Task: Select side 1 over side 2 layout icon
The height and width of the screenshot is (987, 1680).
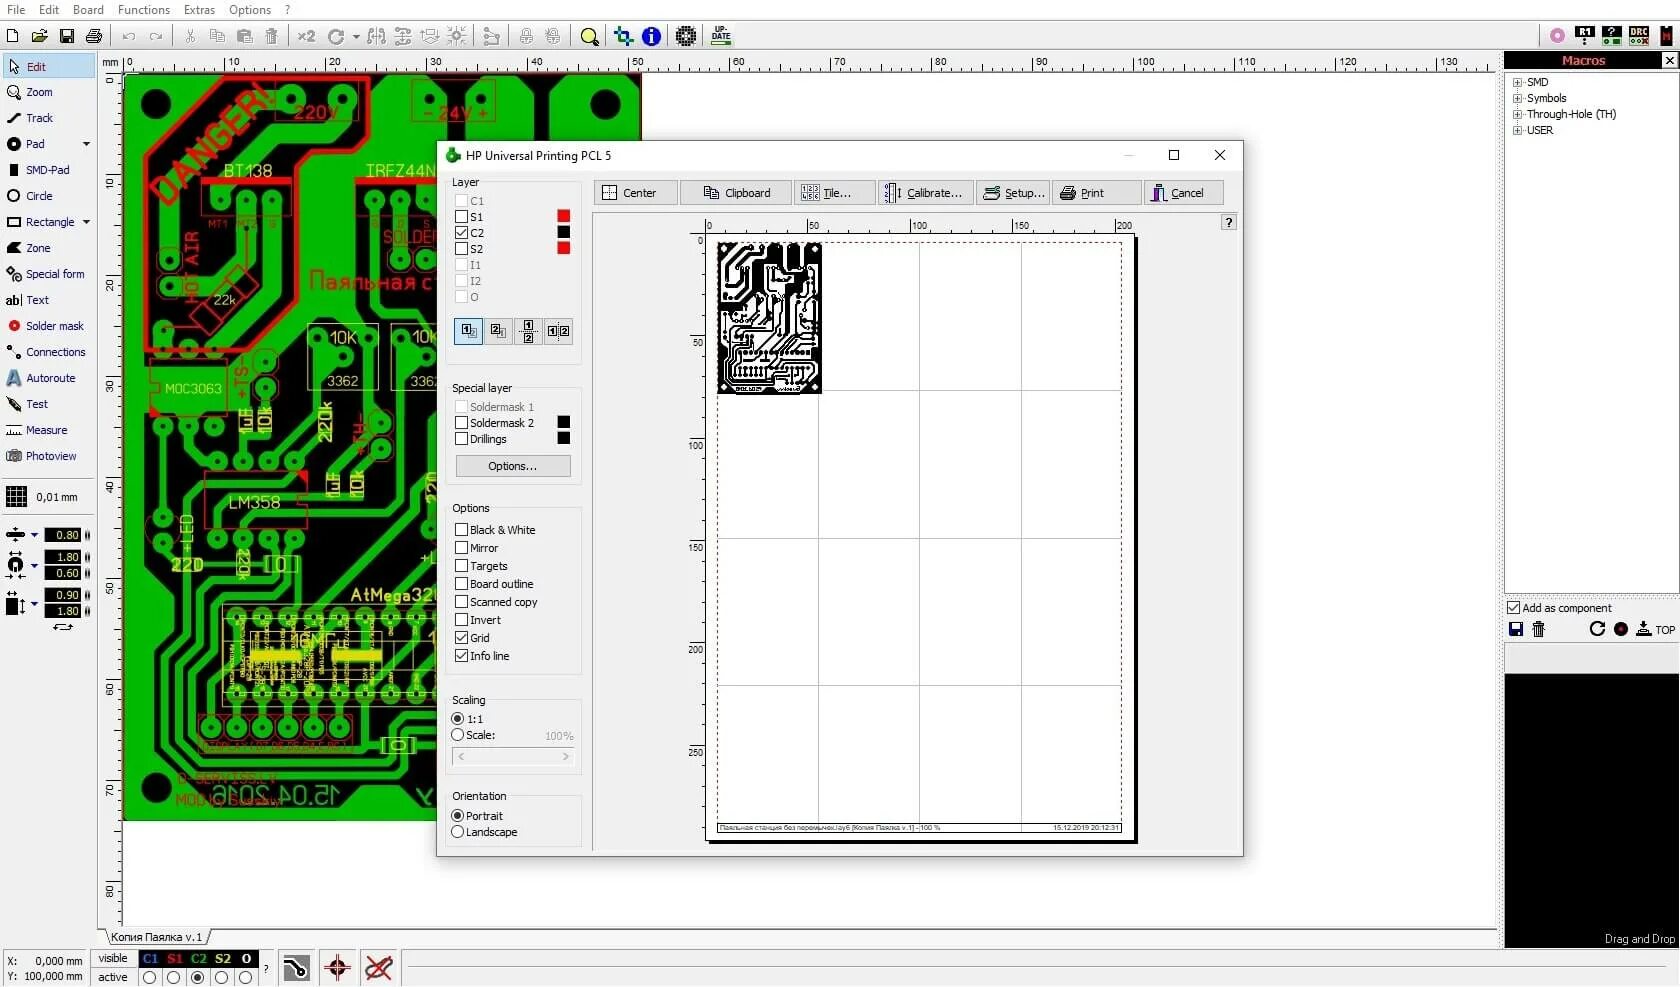Action: coord(468,331)
